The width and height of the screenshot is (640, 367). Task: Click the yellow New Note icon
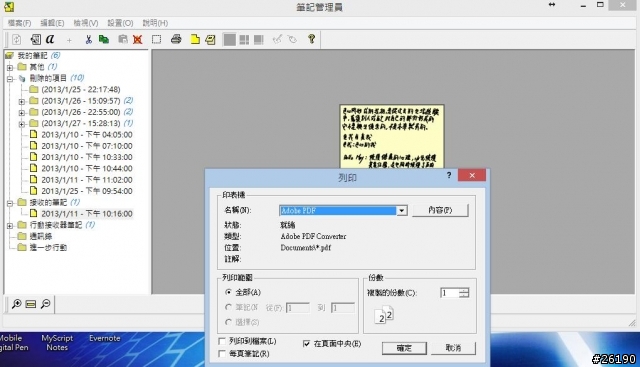[x=195, y=40]
